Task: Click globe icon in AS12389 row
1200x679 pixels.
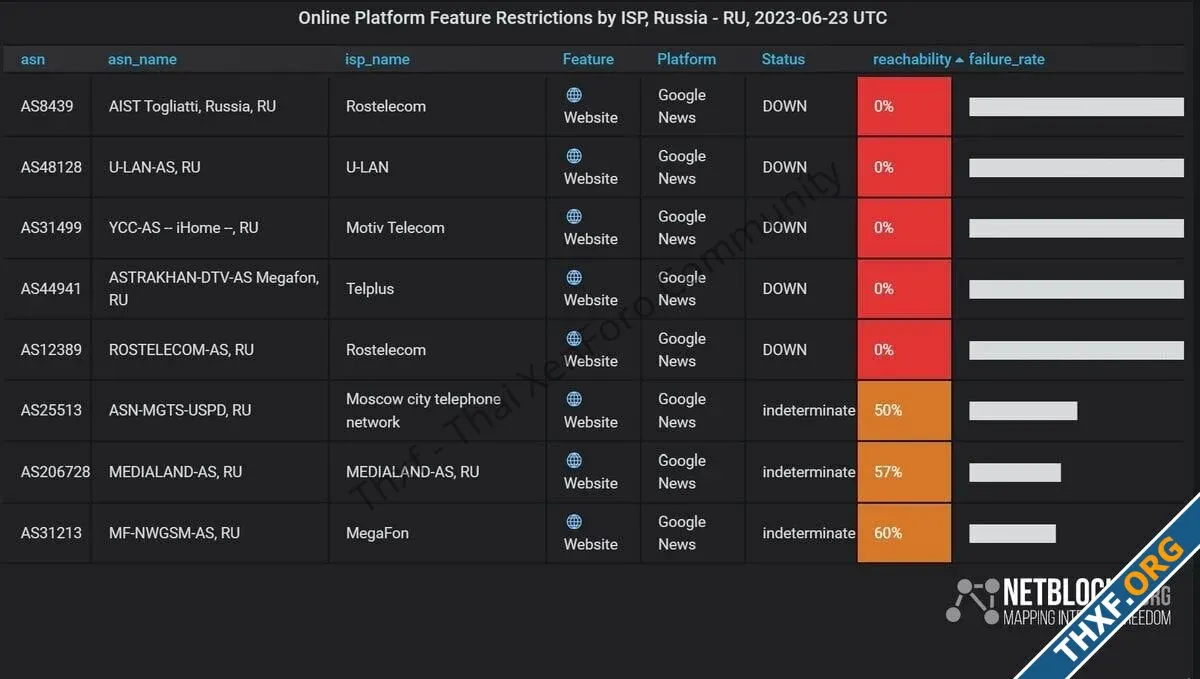Action: point(574,338)
